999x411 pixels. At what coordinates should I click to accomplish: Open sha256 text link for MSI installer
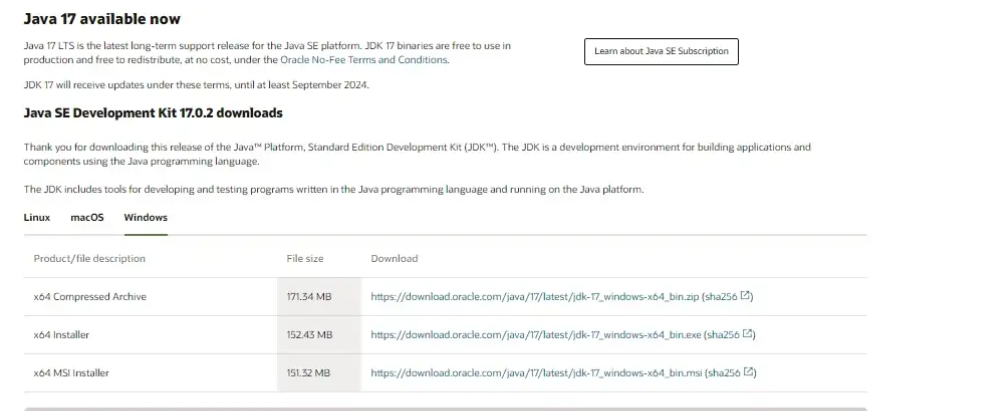click(x=724, y=373)
